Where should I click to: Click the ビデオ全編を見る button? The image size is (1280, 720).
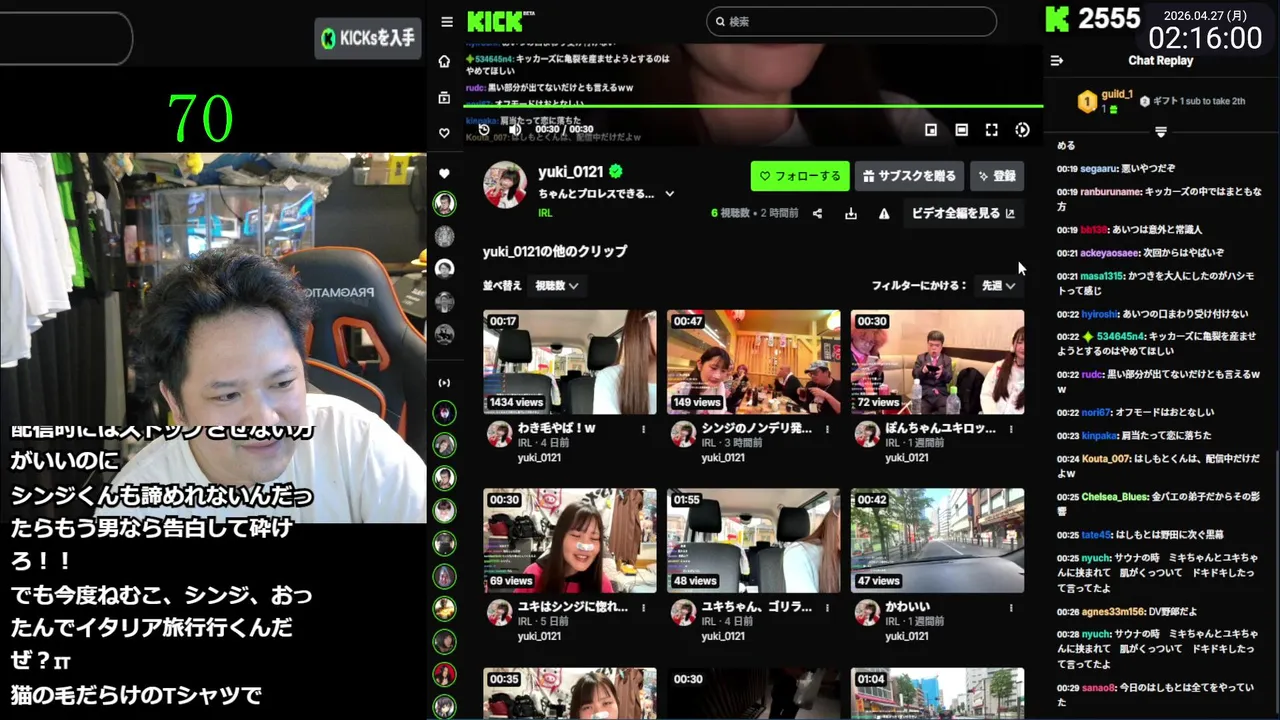tap(963, 213)
